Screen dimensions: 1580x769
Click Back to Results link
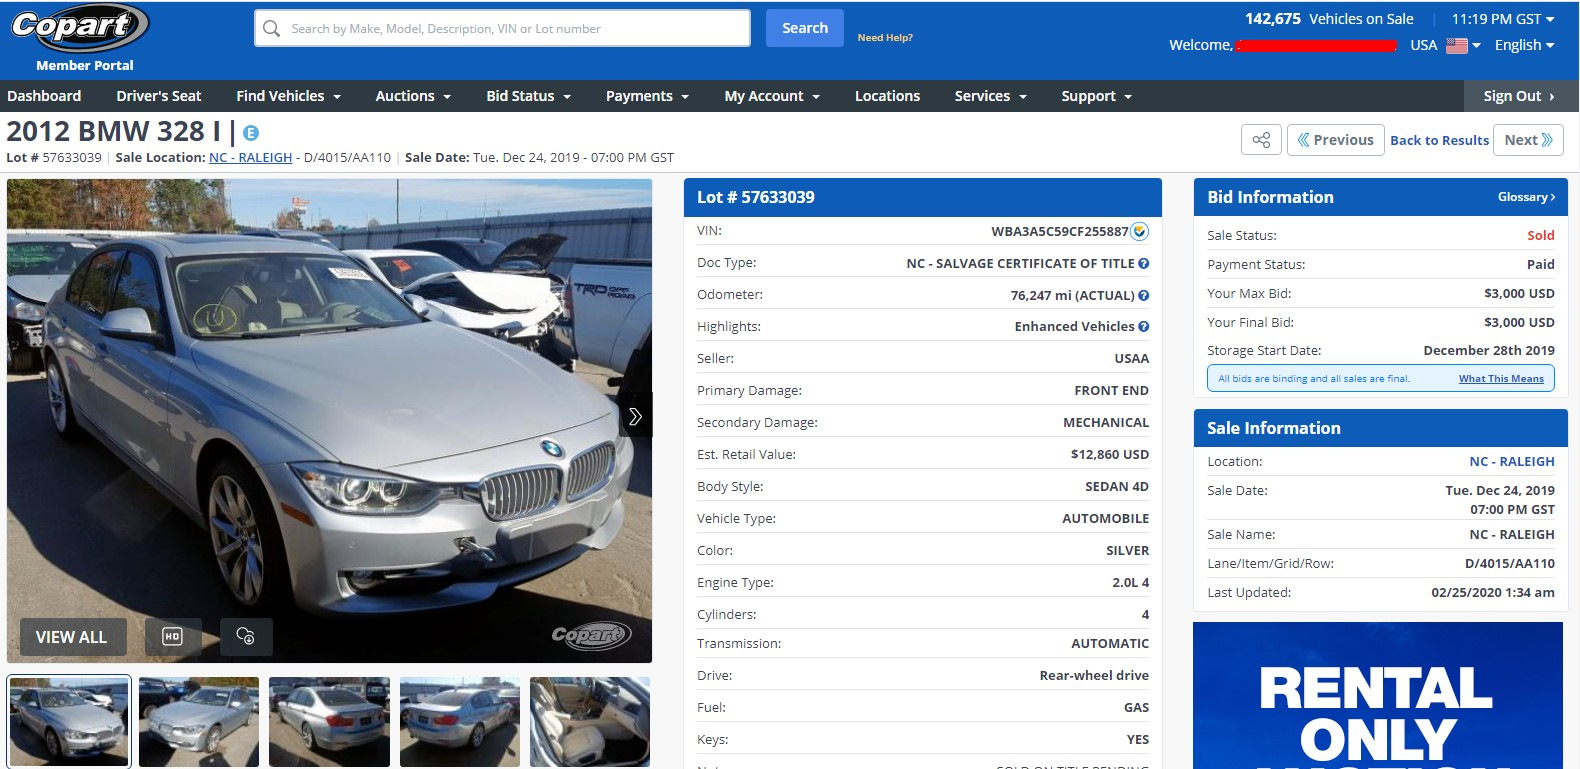point(1439,140)
